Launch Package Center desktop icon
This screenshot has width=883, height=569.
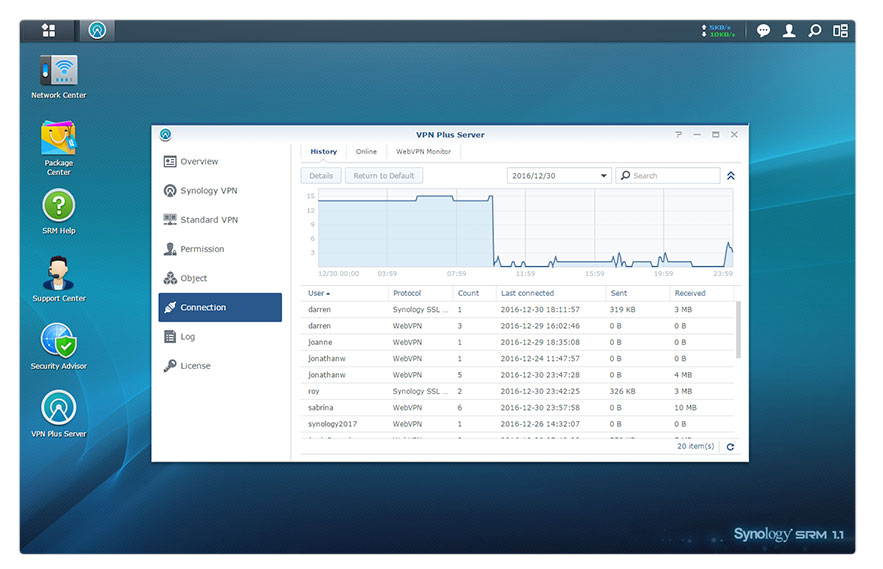coord(59,148)
